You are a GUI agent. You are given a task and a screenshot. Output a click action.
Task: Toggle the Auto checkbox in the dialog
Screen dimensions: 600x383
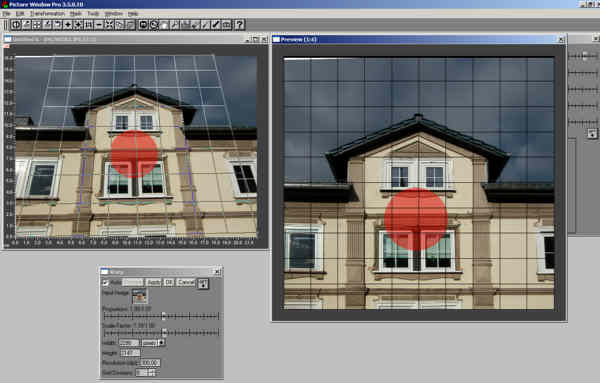[105, 283]
